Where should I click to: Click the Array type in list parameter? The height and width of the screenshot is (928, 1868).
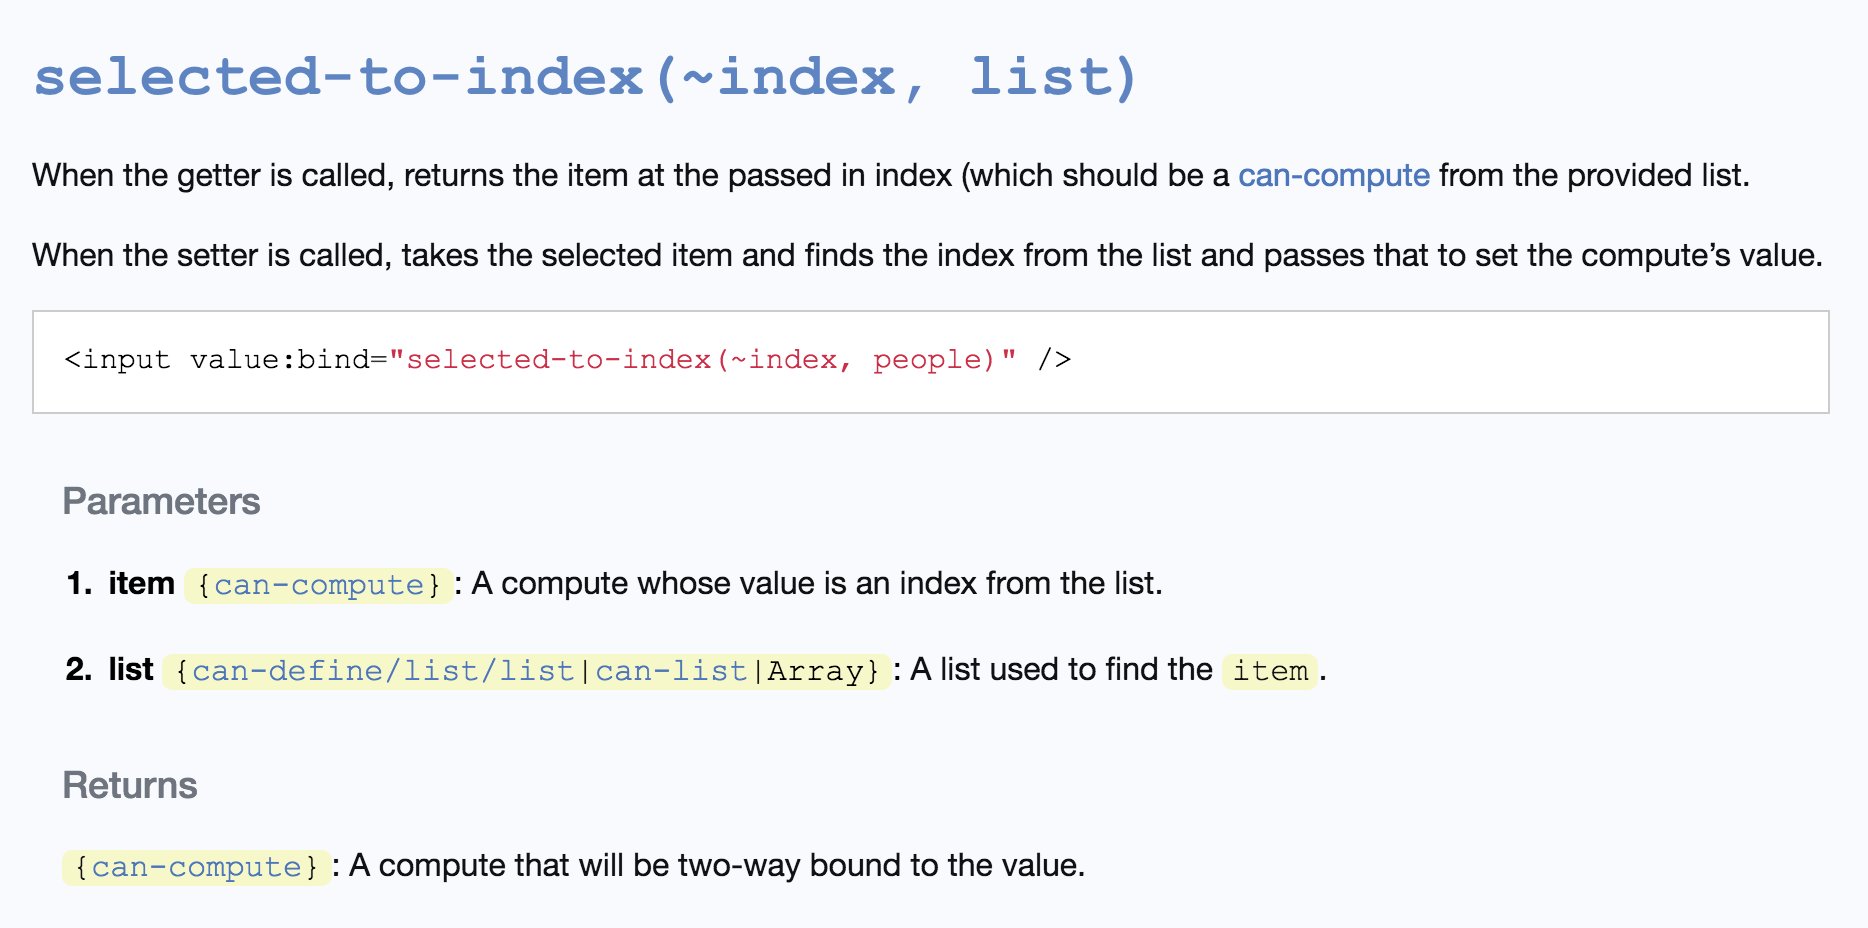tap(815, 670)
